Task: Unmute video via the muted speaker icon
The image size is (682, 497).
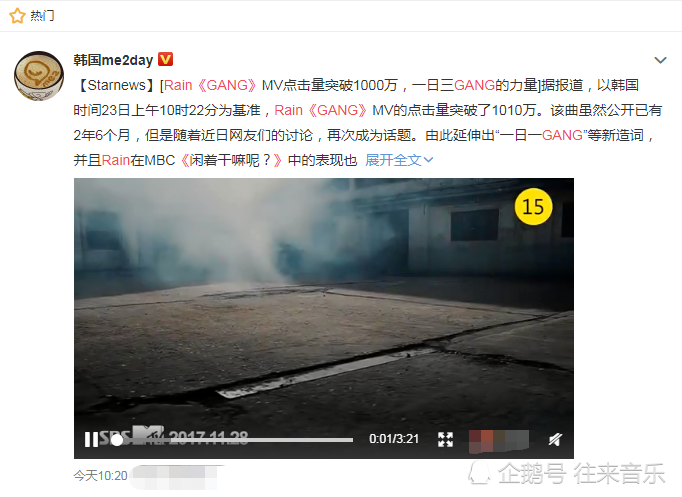Action: pos(555,440)
